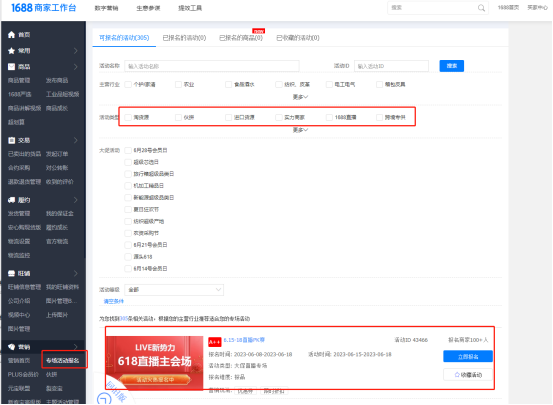
Task: Click the blue 搜索 button
Action: [451, 66]
